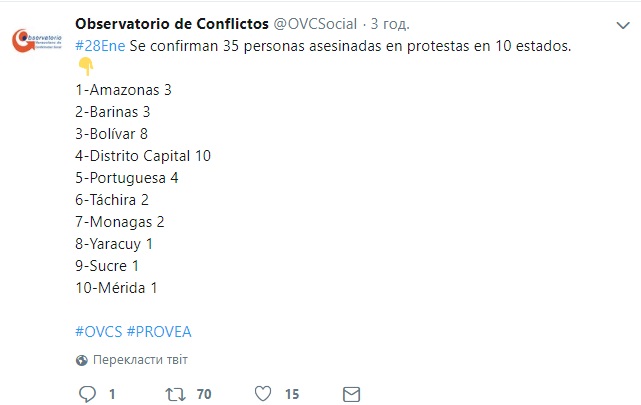The width and height of the screenshot is (641, 405).
Task: Visit the Observatorio de Conflictos profile name
Action: point(172,24)
